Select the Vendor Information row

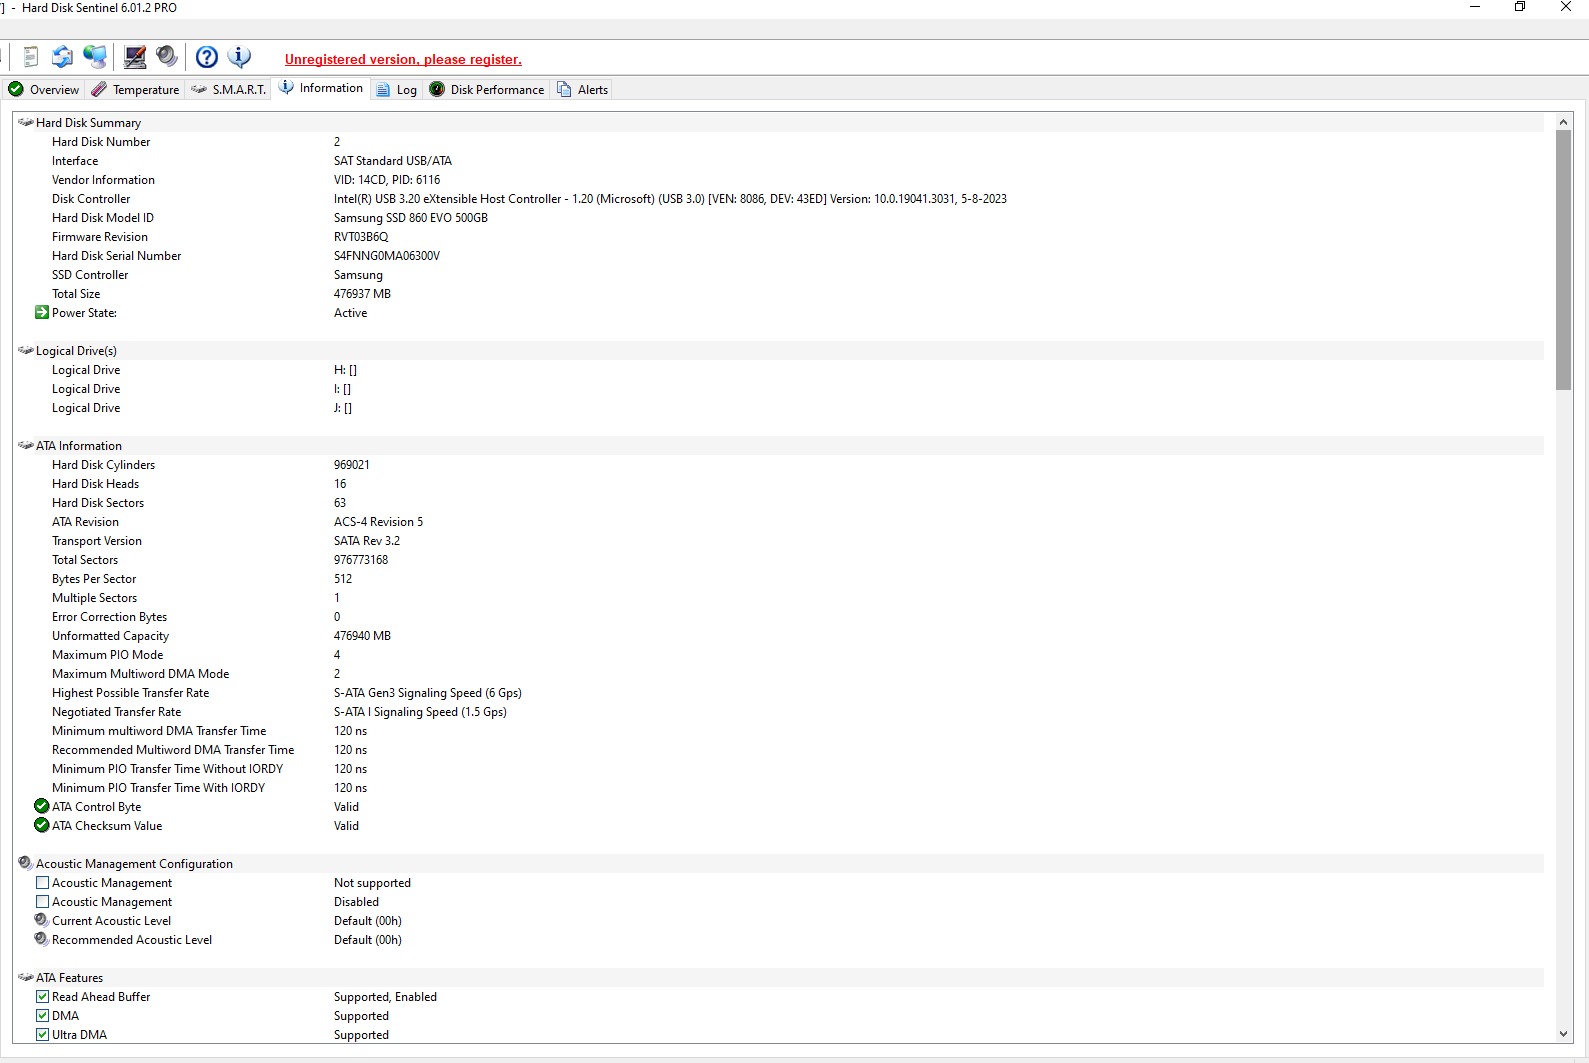(780, 180)
